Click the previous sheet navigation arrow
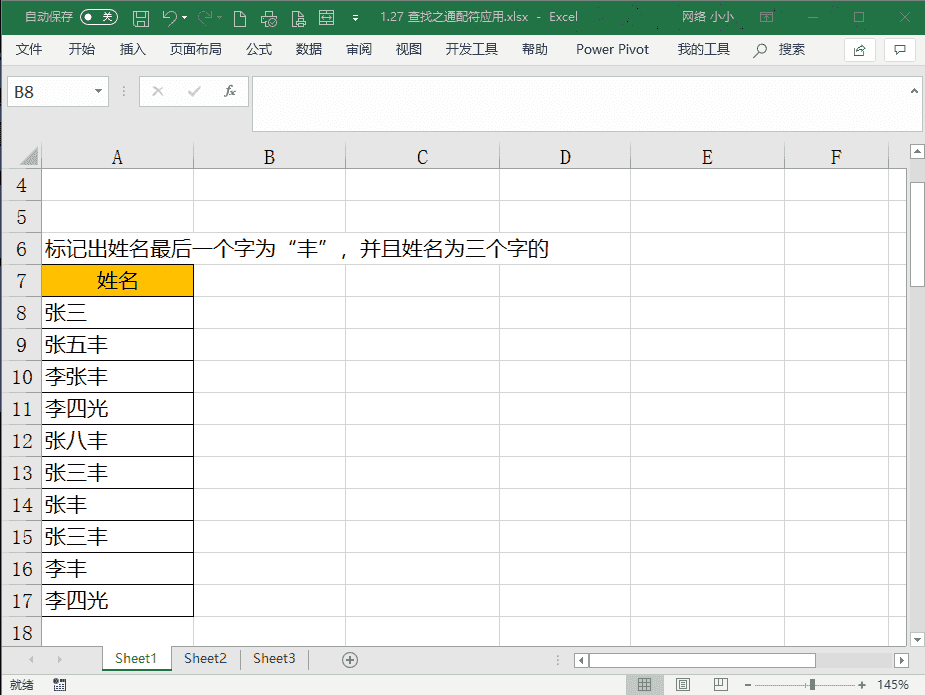The height and width of the screenshot is (695, 925). click(x=31, y=659)
